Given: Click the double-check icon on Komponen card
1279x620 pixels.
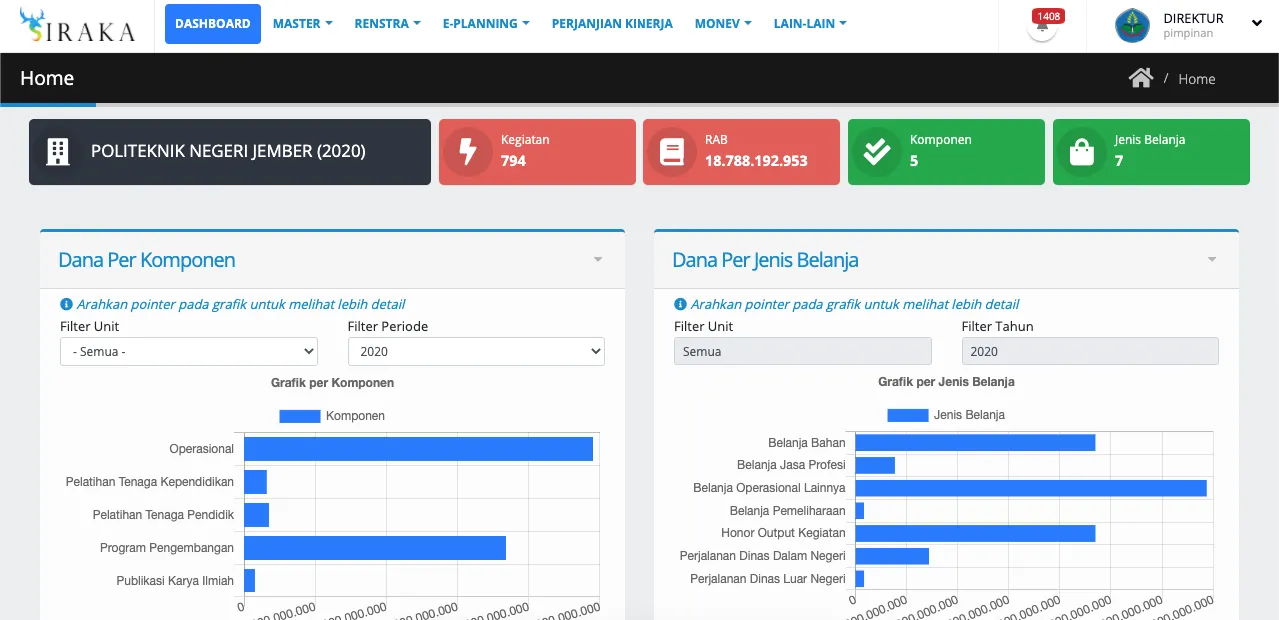Looking at the screenshot, I should 876,152.
